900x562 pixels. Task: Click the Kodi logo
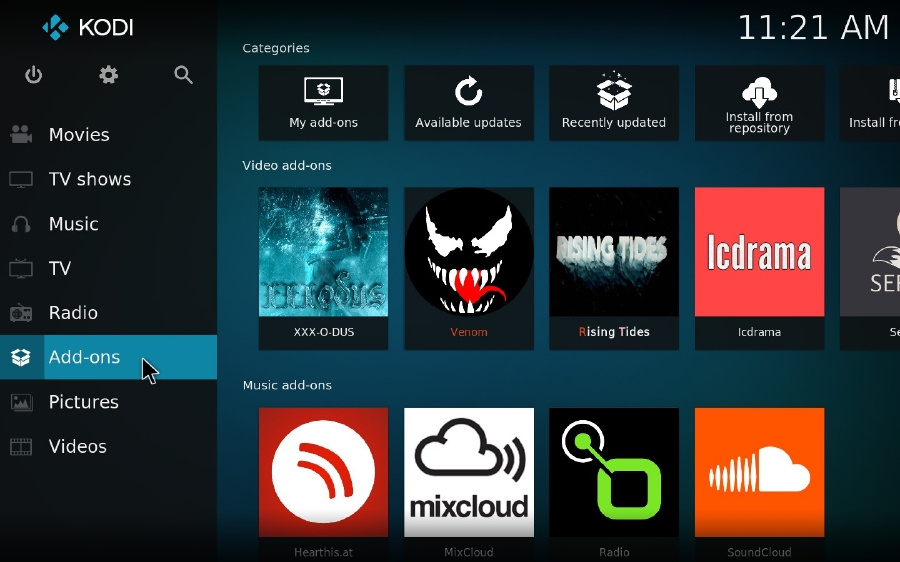(88, 27)
